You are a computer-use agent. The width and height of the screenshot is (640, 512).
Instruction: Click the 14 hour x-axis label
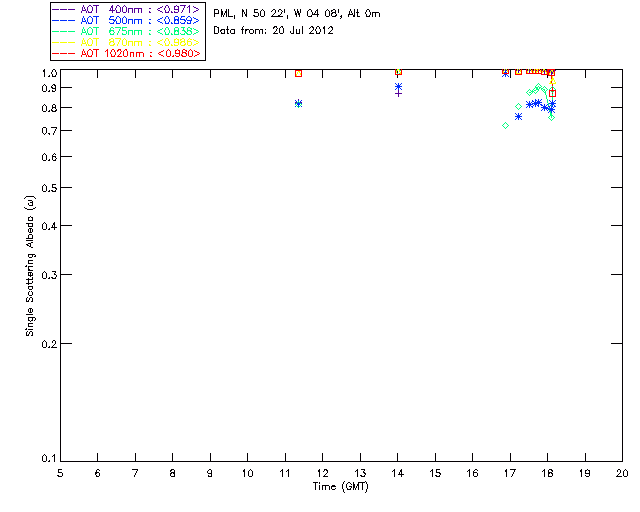(x=398, y=474)
